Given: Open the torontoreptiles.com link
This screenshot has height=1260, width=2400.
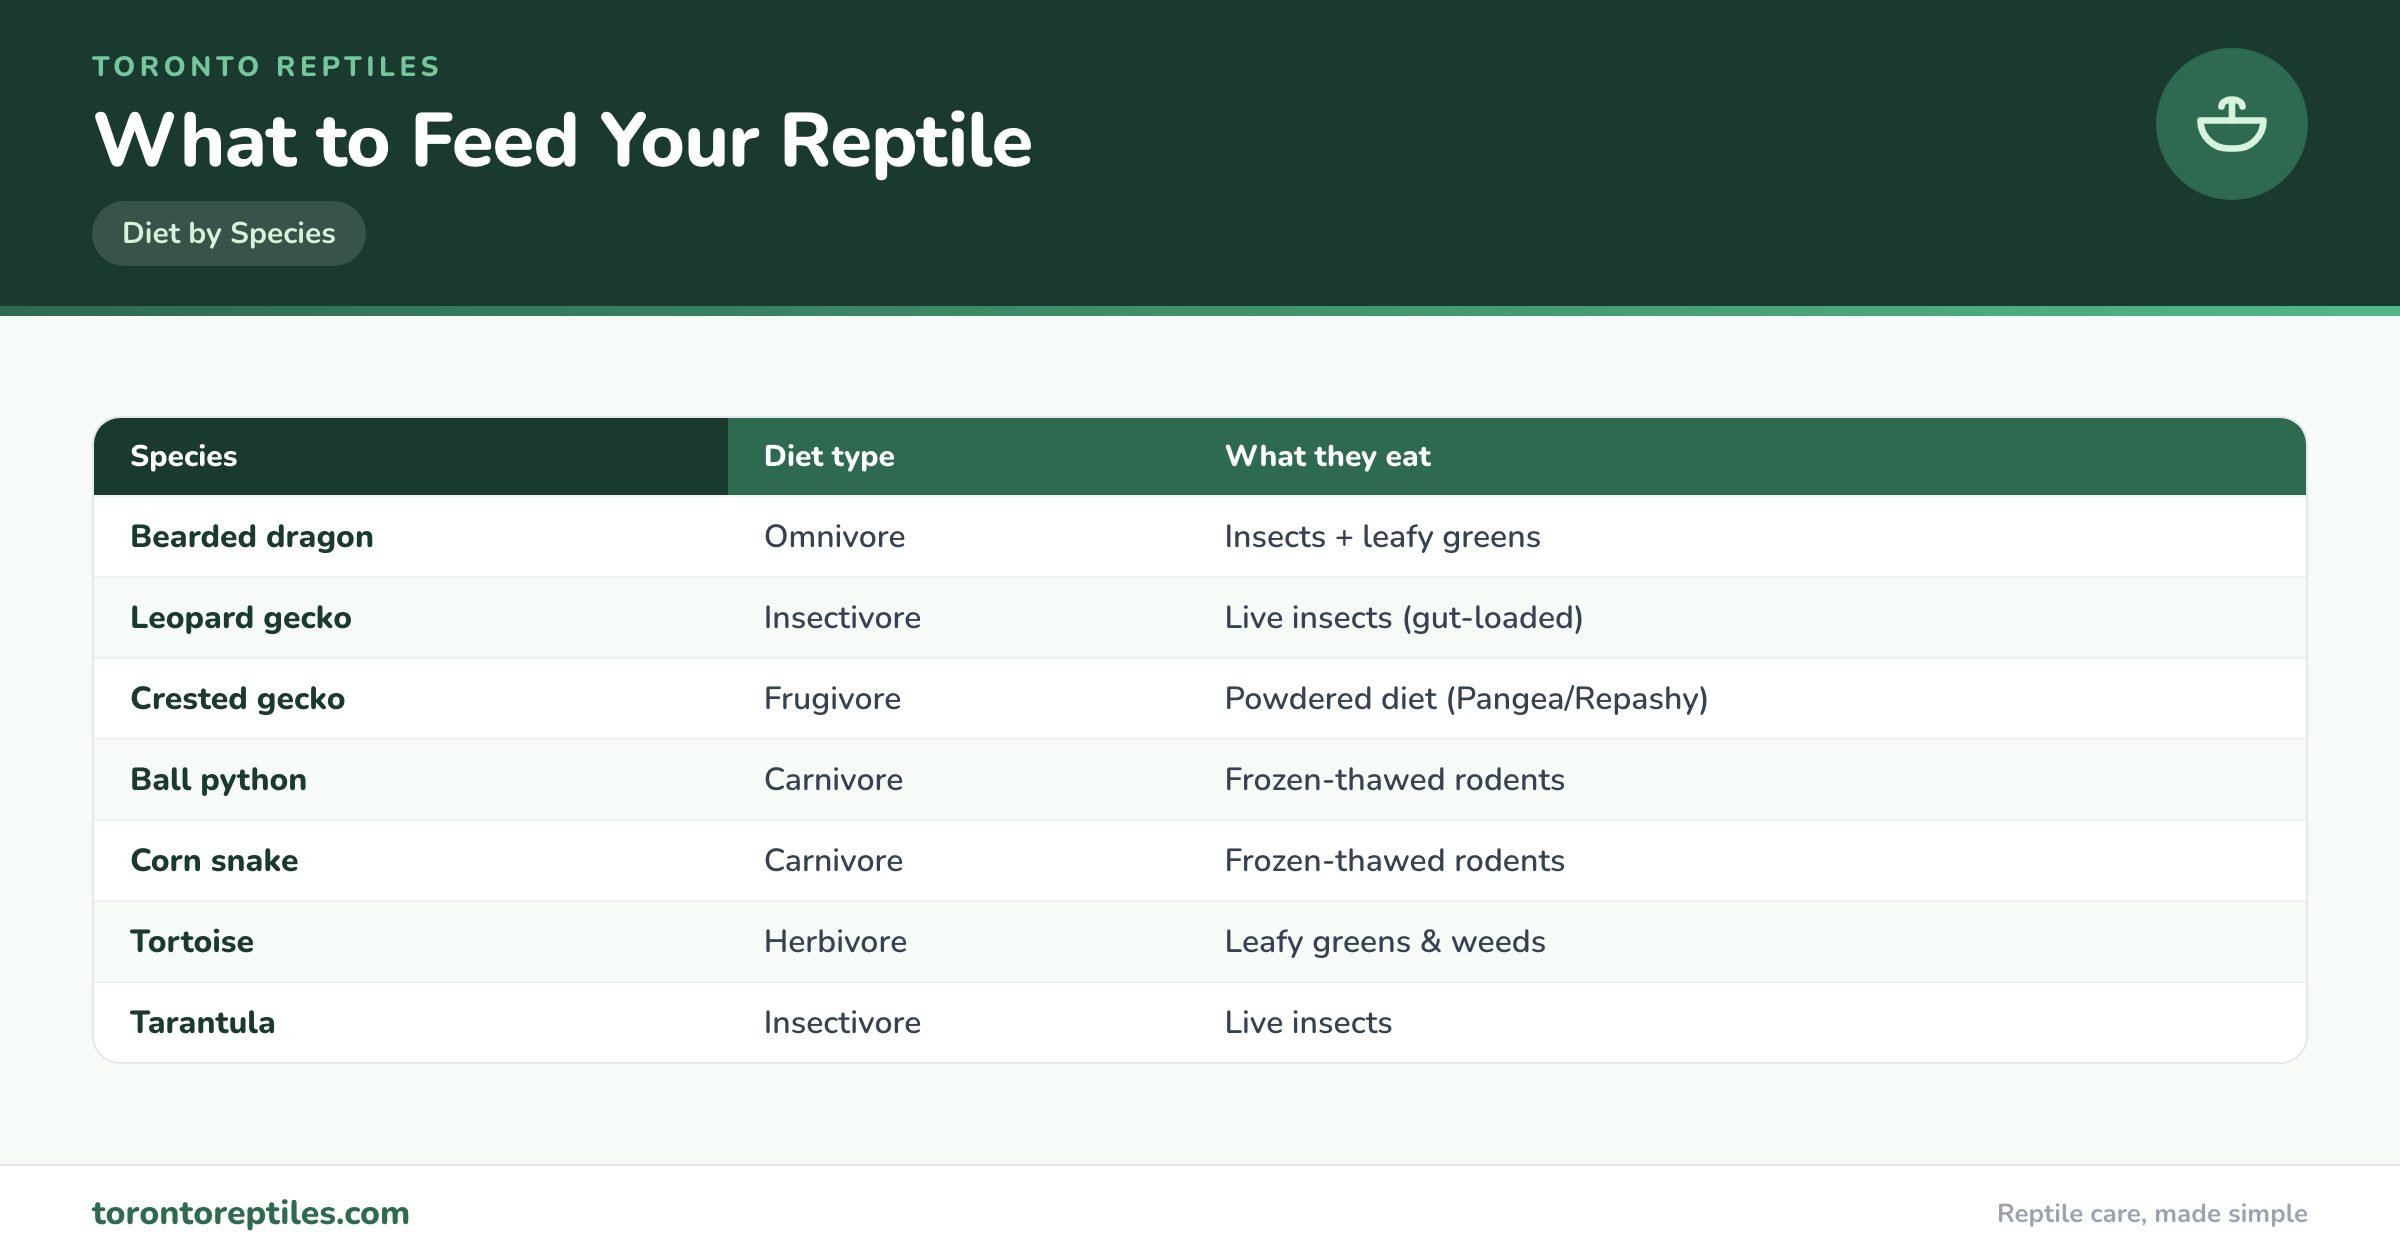Looking at the screenshot, I should pyautogui.click(x=251, y=1213).
